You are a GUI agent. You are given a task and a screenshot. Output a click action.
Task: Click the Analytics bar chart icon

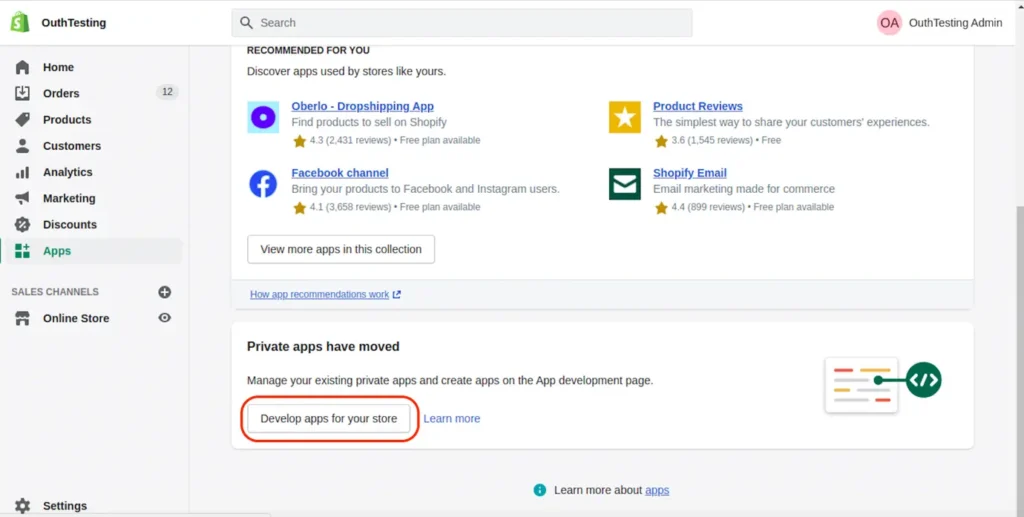(22, 172)
